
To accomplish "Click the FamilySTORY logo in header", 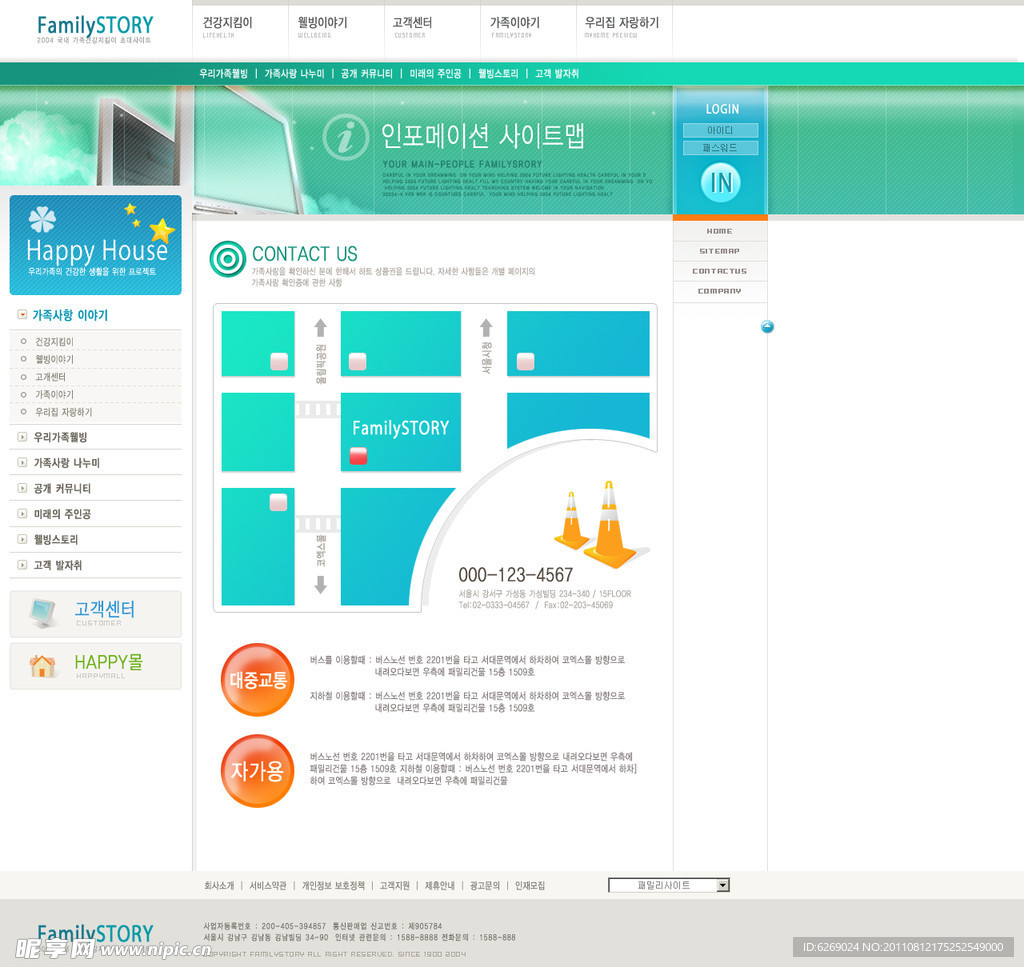I will click(95, 29).
